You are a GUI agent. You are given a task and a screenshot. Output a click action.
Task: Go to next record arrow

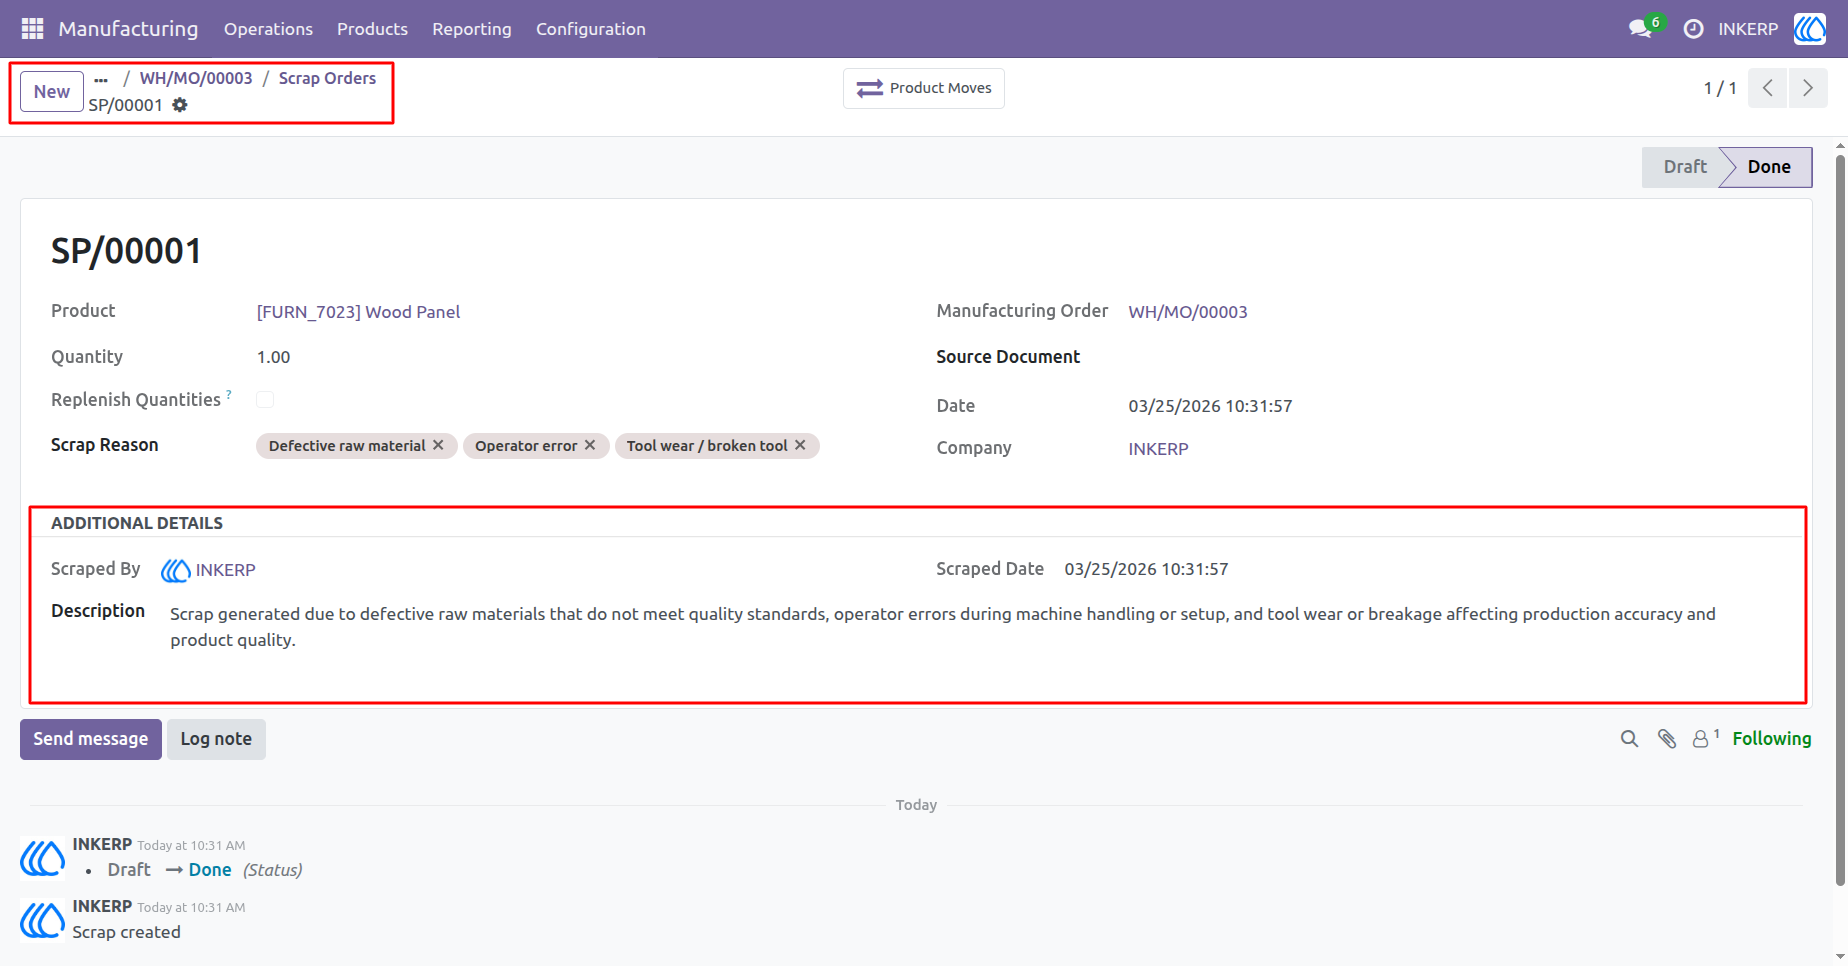point(1808,88)
